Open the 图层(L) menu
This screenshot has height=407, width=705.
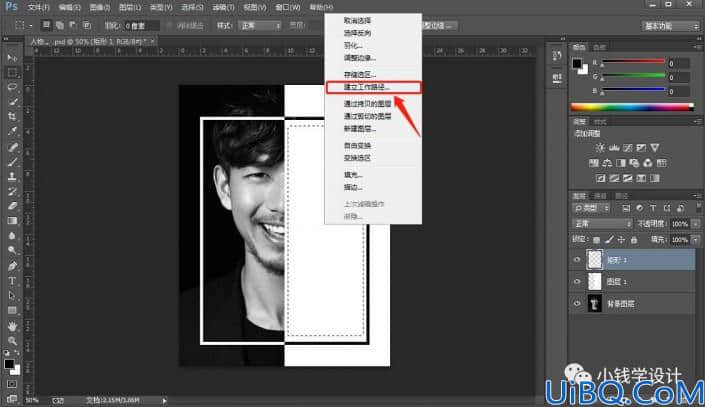tap(129, 7)
